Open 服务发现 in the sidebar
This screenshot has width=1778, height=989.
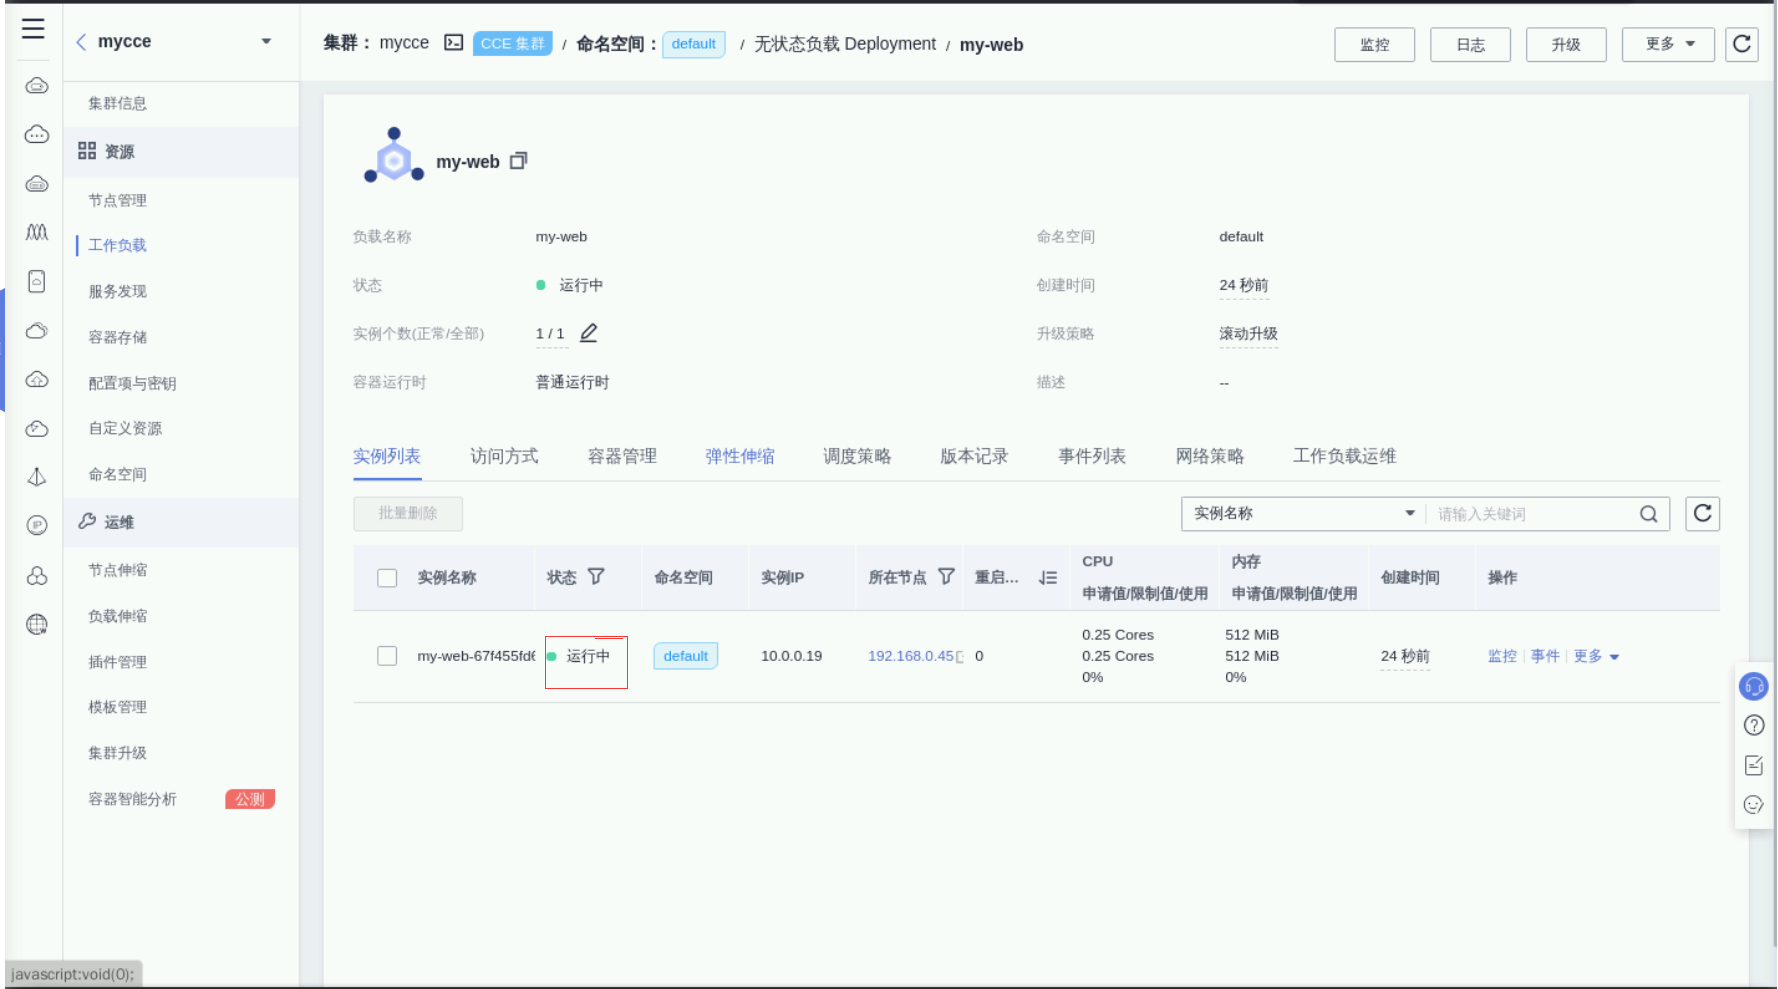(118, 291)
